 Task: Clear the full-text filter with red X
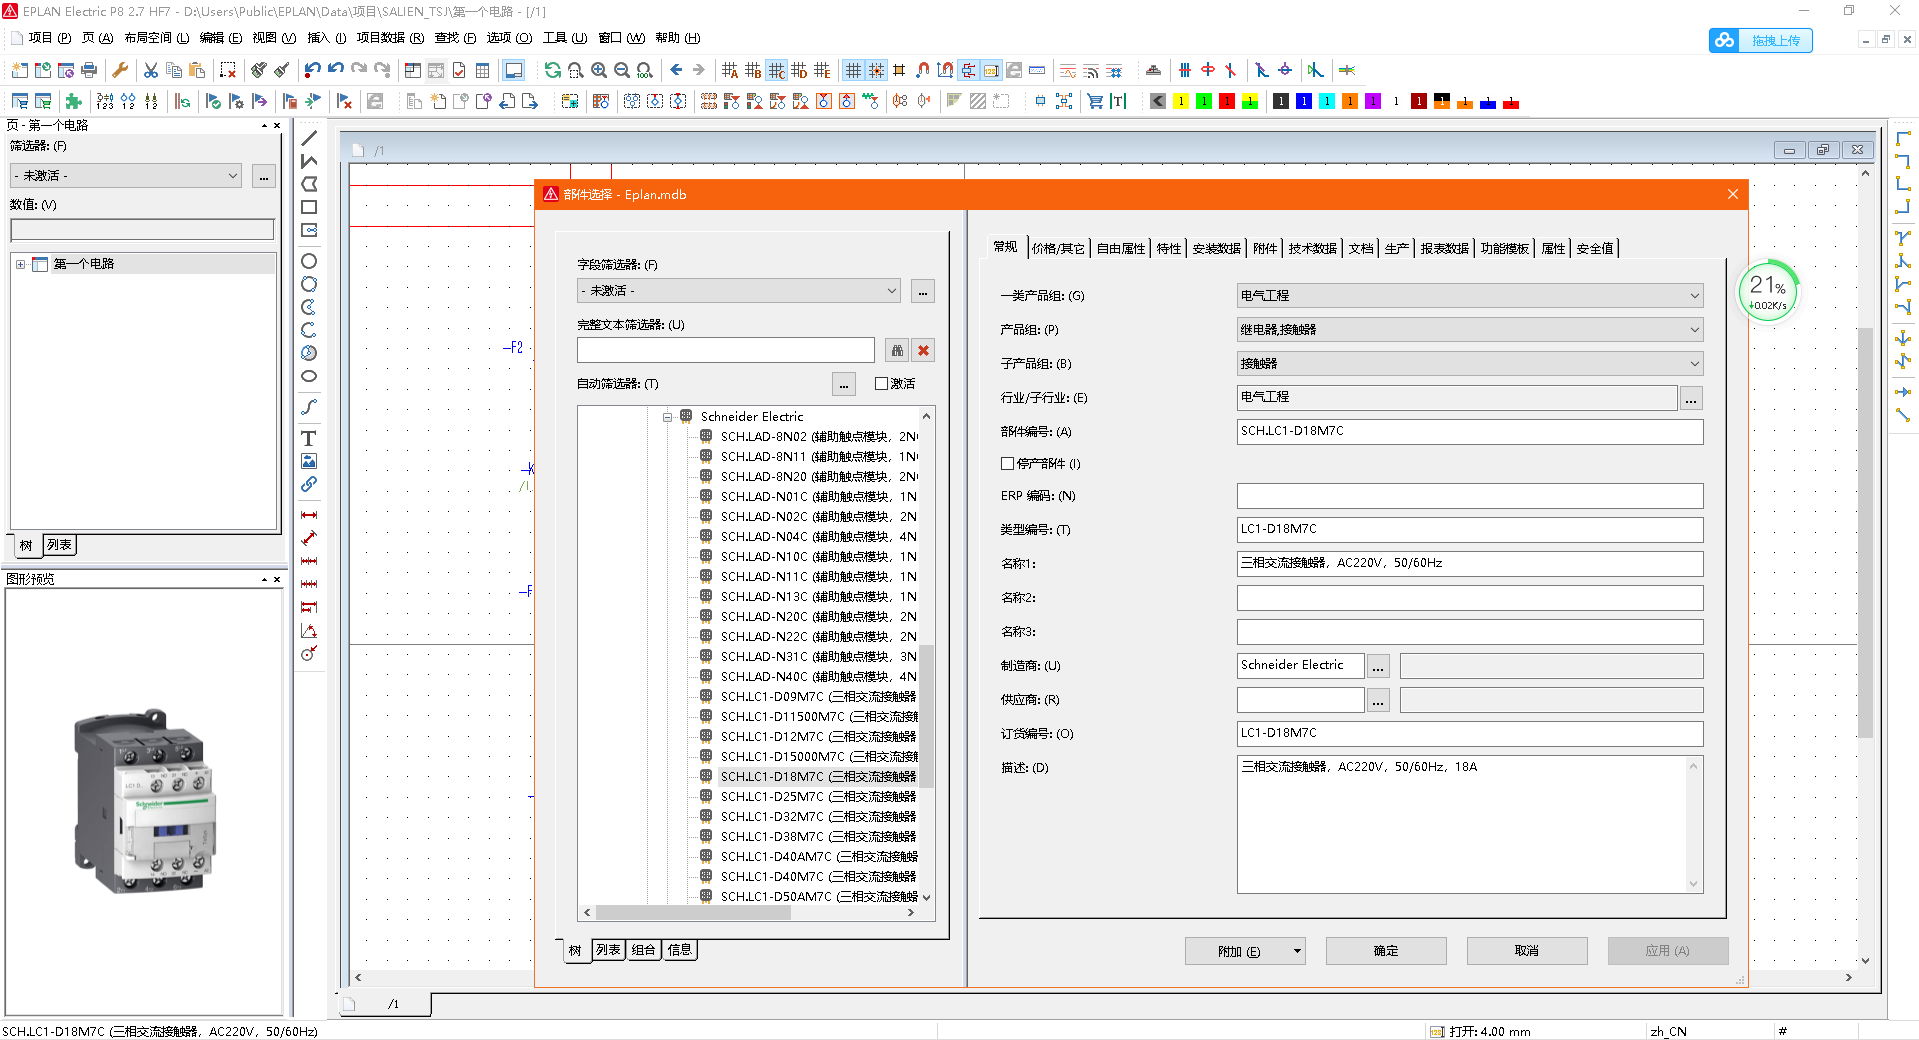click(x=923, y=350)
